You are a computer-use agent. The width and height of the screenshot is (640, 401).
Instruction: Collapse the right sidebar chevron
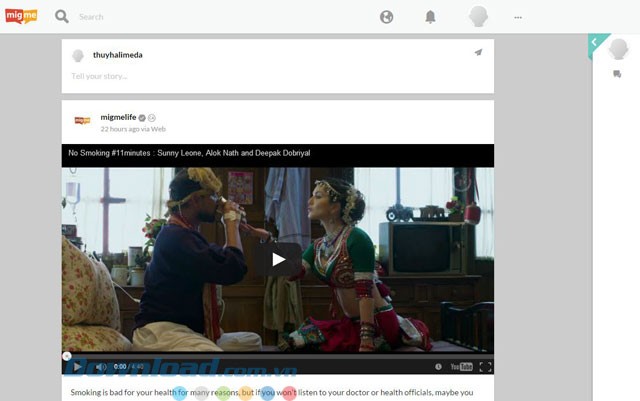pyautogui.click(x=594, y=42)
